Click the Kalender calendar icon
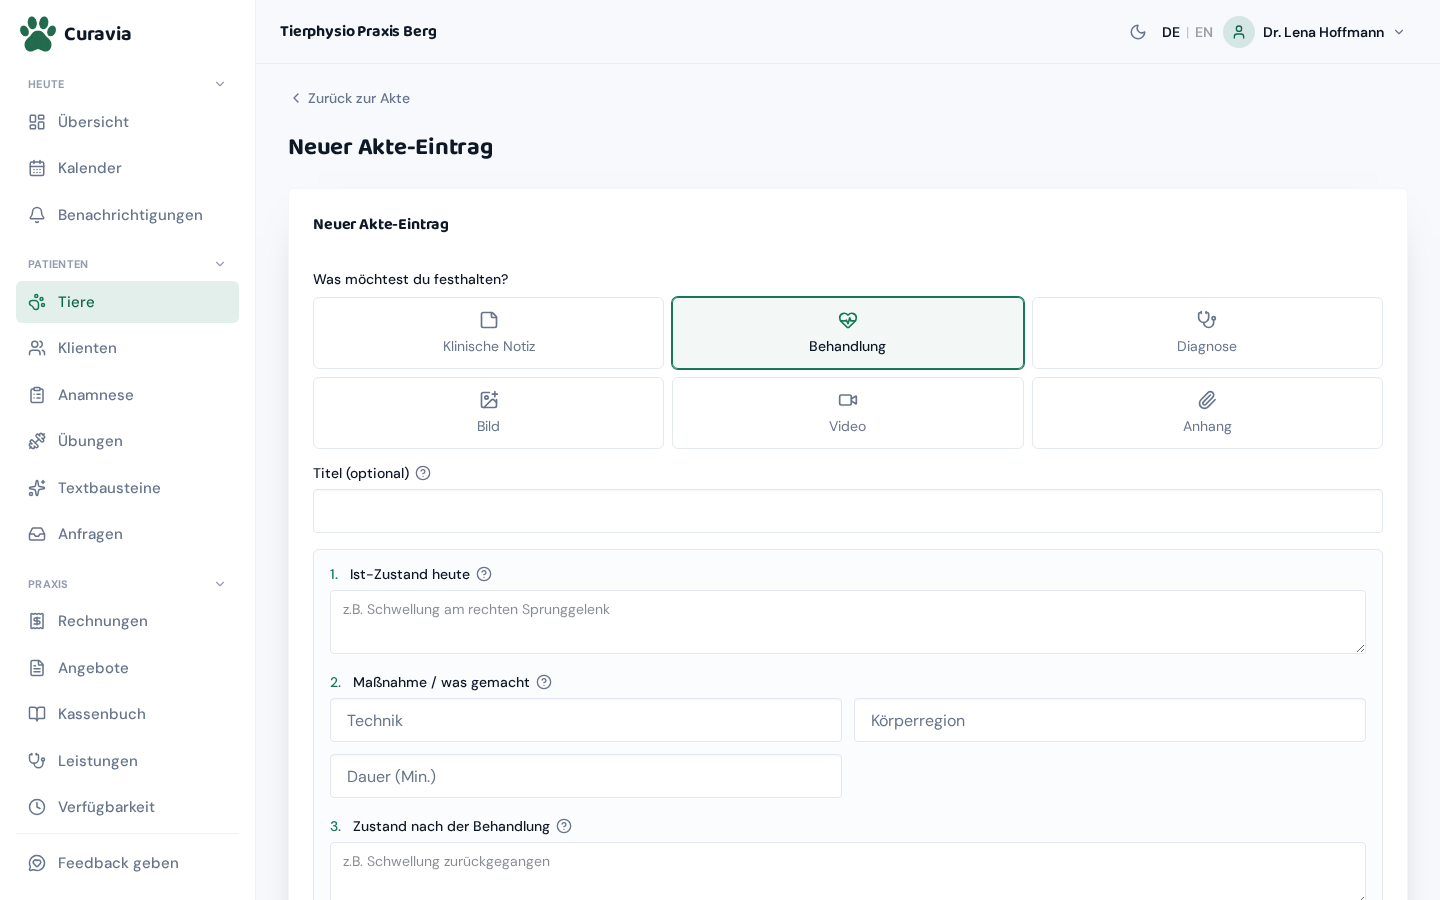 37,168
